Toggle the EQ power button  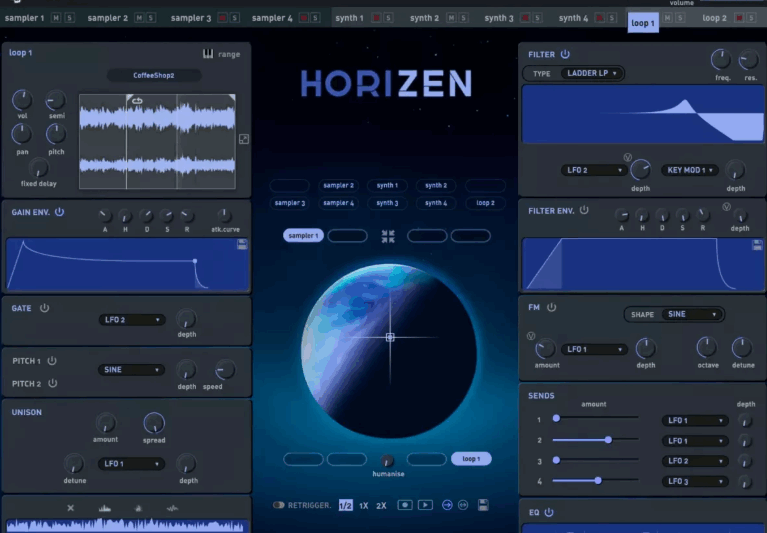coord(549,512)
